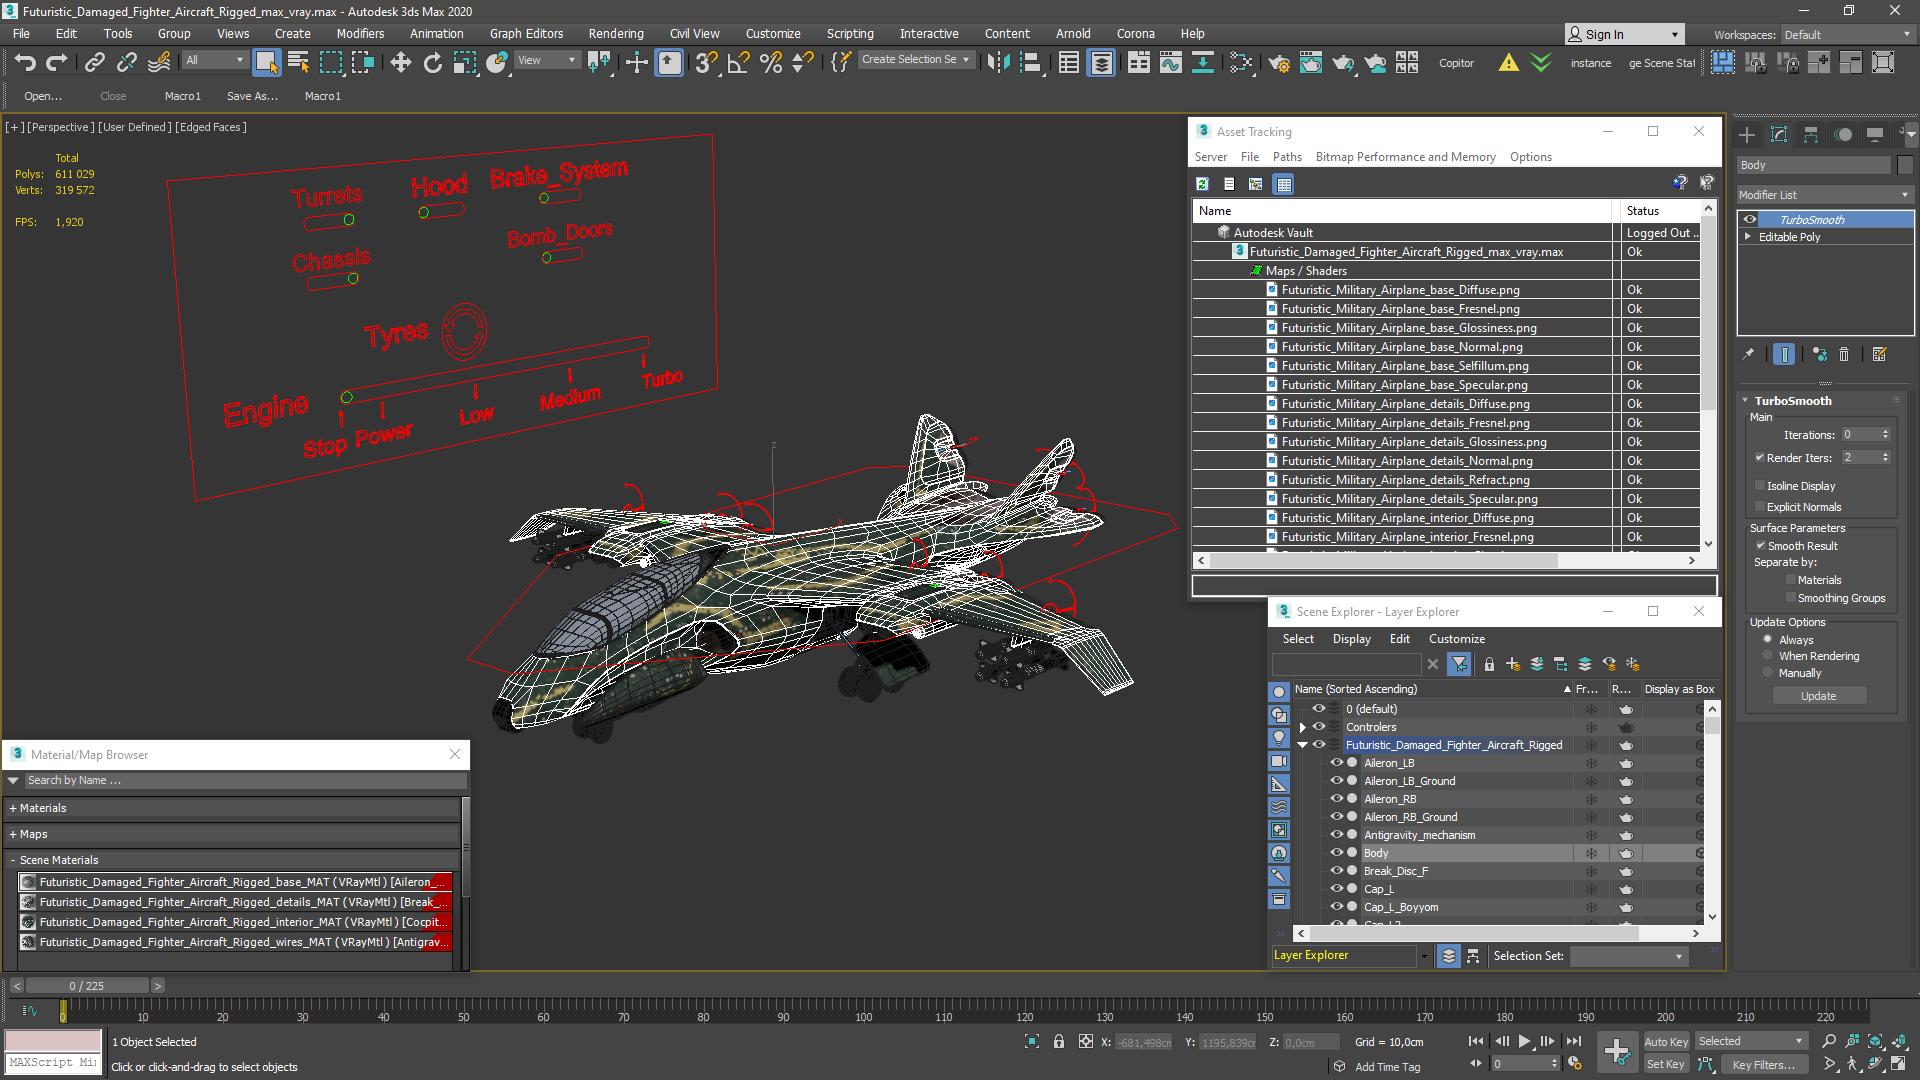1920x1080 pixels.
Task: Click the Sign In button
Action: [x=1625, y=34]
